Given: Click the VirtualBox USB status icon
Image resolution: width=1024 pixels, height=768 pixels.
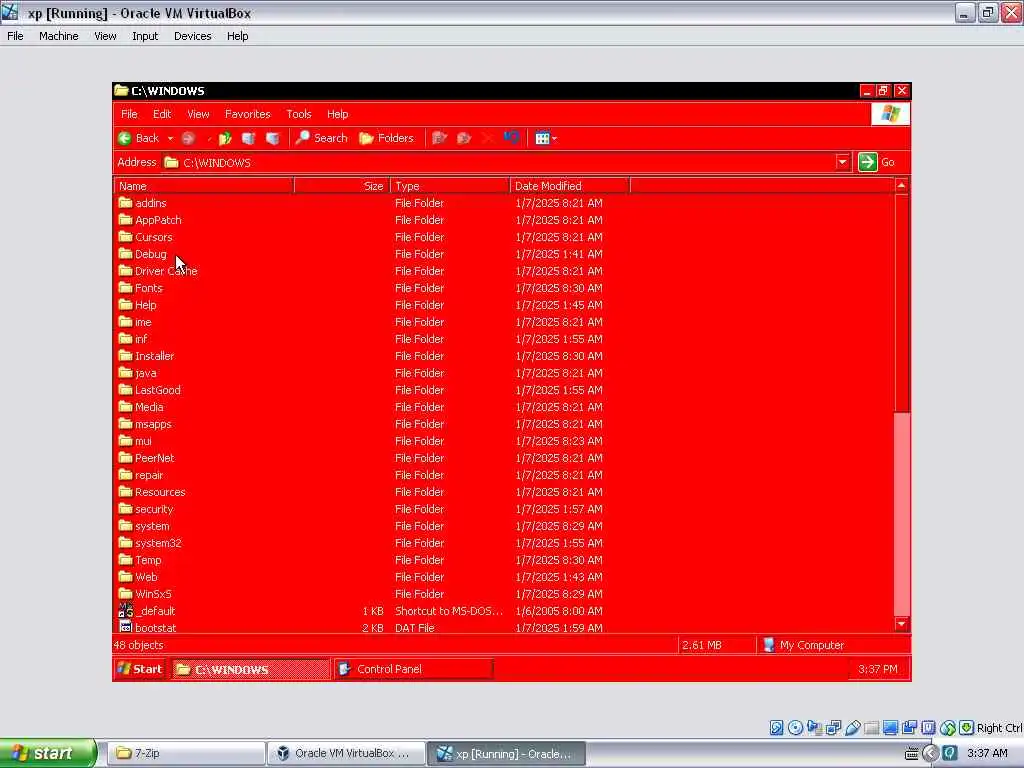Looking at the screenshot, I should [852, 728].
